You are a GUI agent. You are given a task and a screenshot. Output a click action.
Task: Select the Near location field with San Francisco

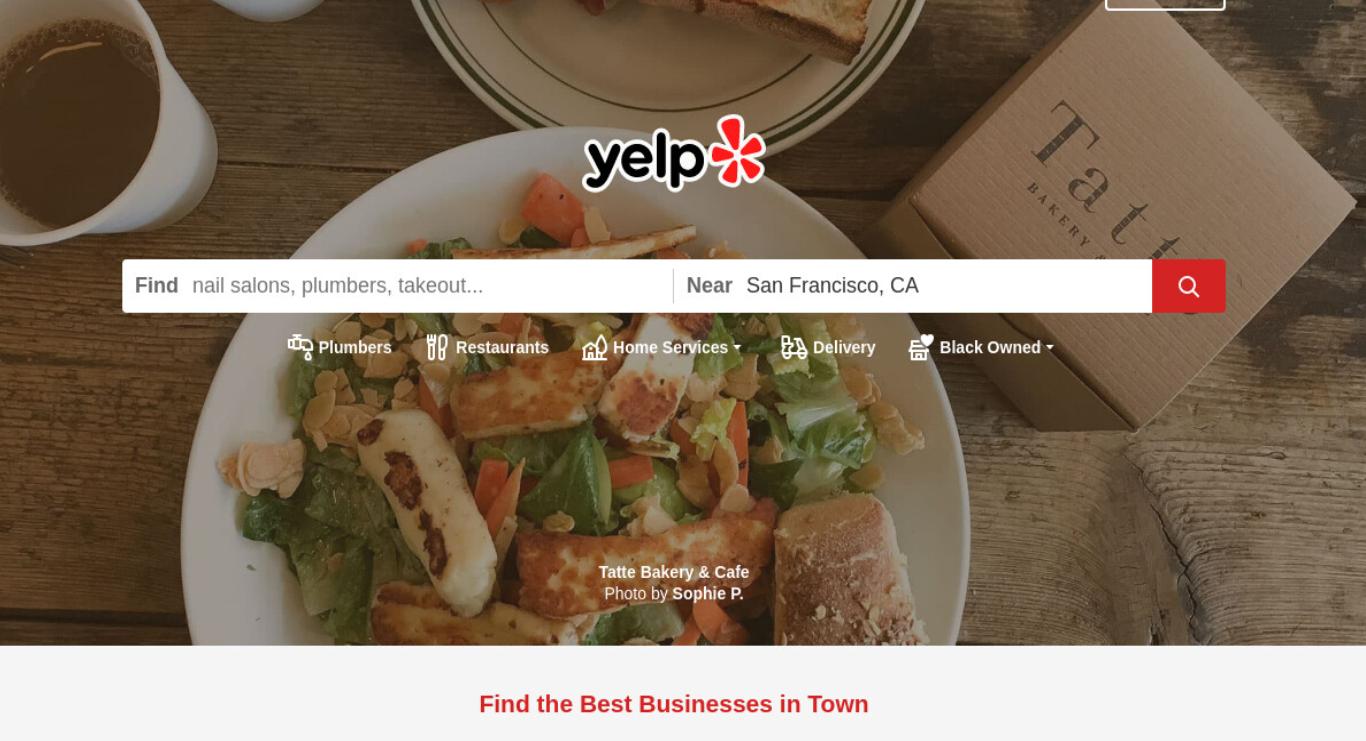click(x=944, y=286)
